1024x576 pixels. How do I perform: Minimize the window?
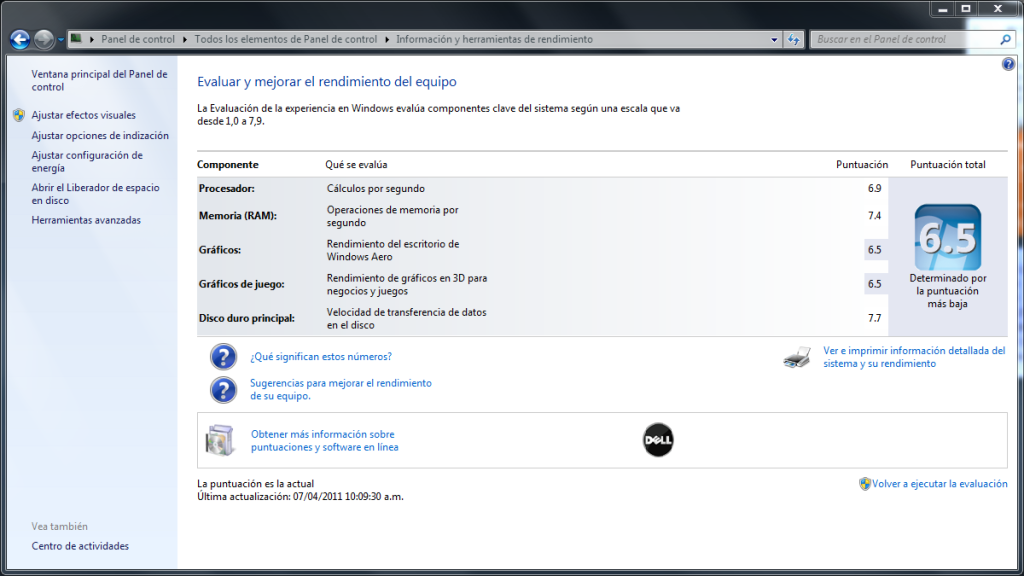point(942,9)
